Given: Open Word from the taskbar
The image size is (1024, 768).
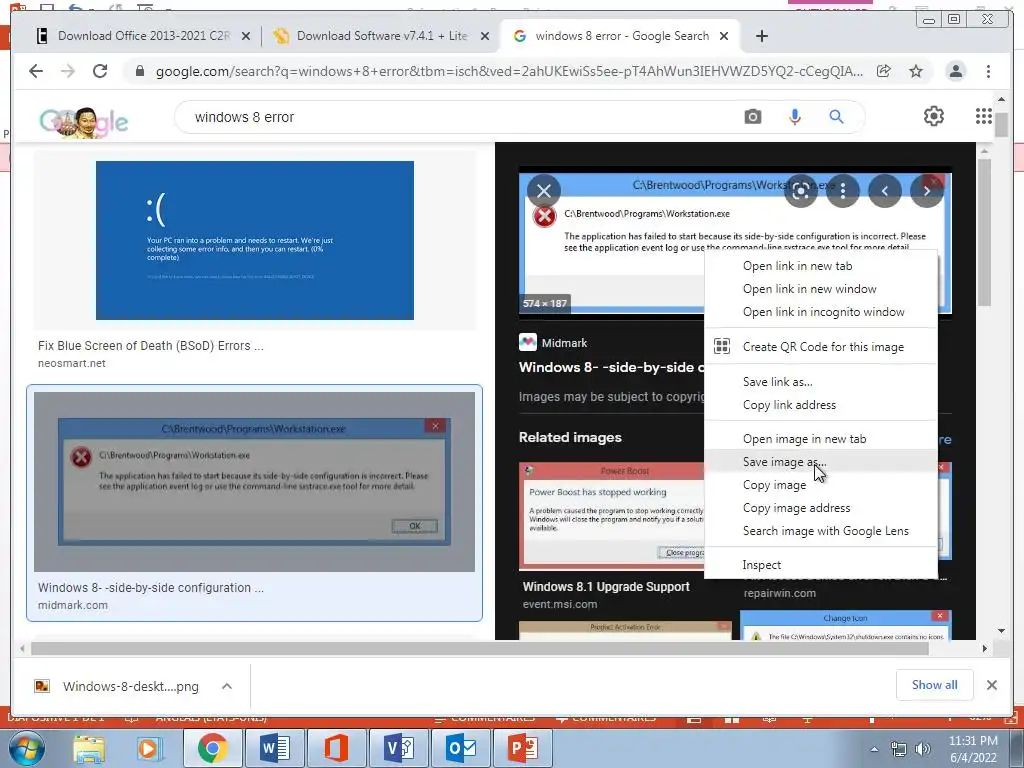Looking at the screenshot, I should click(x=275, y=748).
